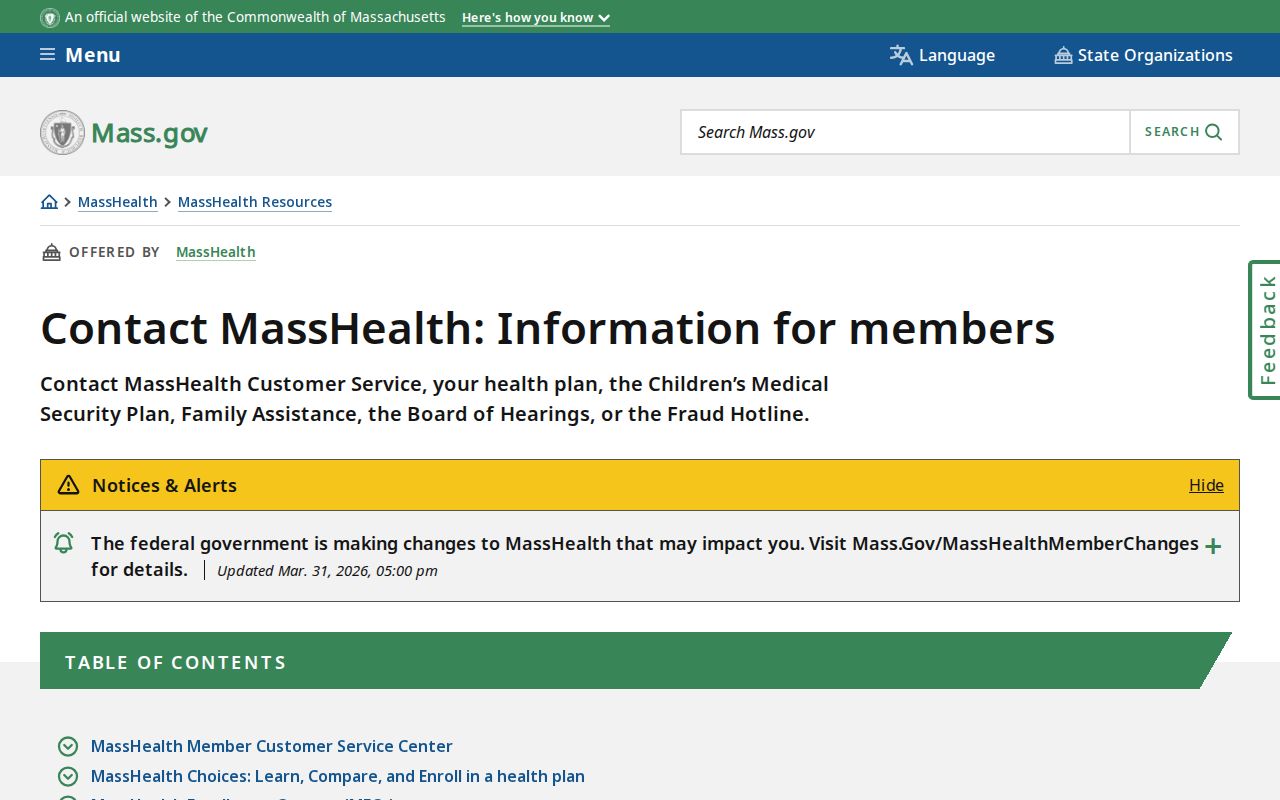Go to home via breadcrumb house icon
Viewport: 1280px width, 800px height.
click(49, 202)
